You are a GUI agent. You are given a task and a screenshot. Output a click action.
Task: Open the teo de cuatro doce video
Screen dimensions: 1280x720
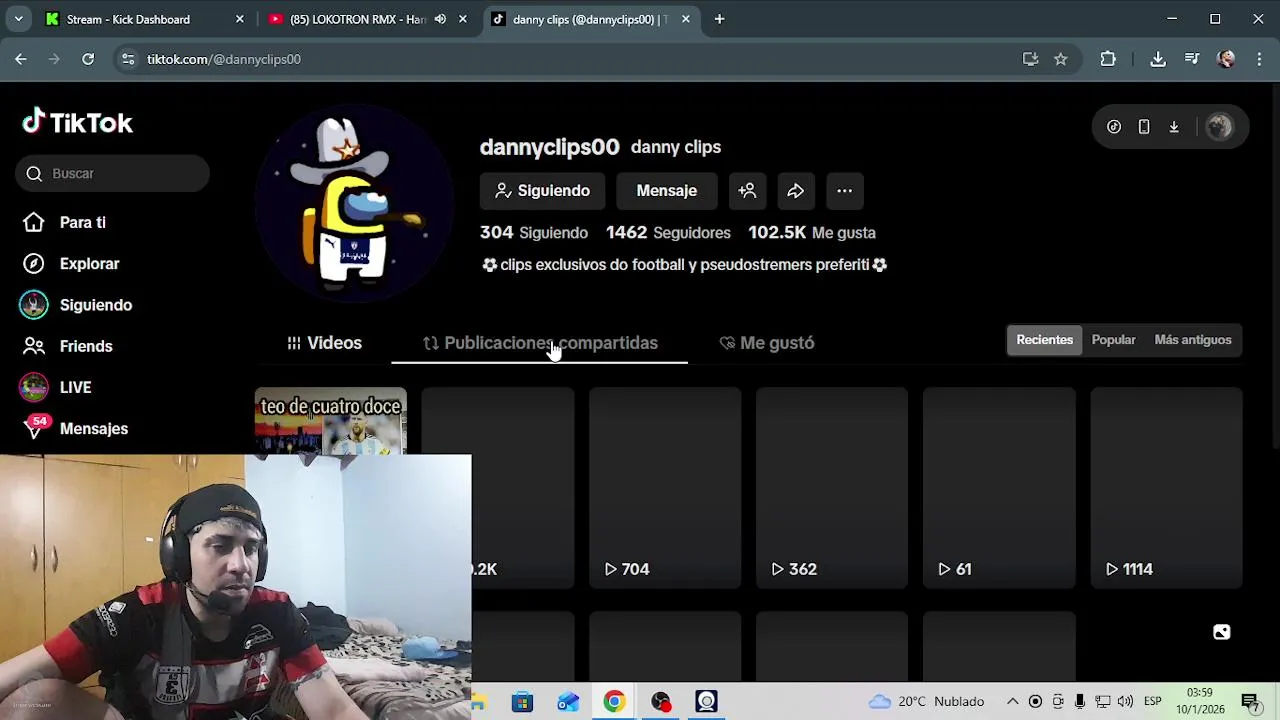(331, 421)
